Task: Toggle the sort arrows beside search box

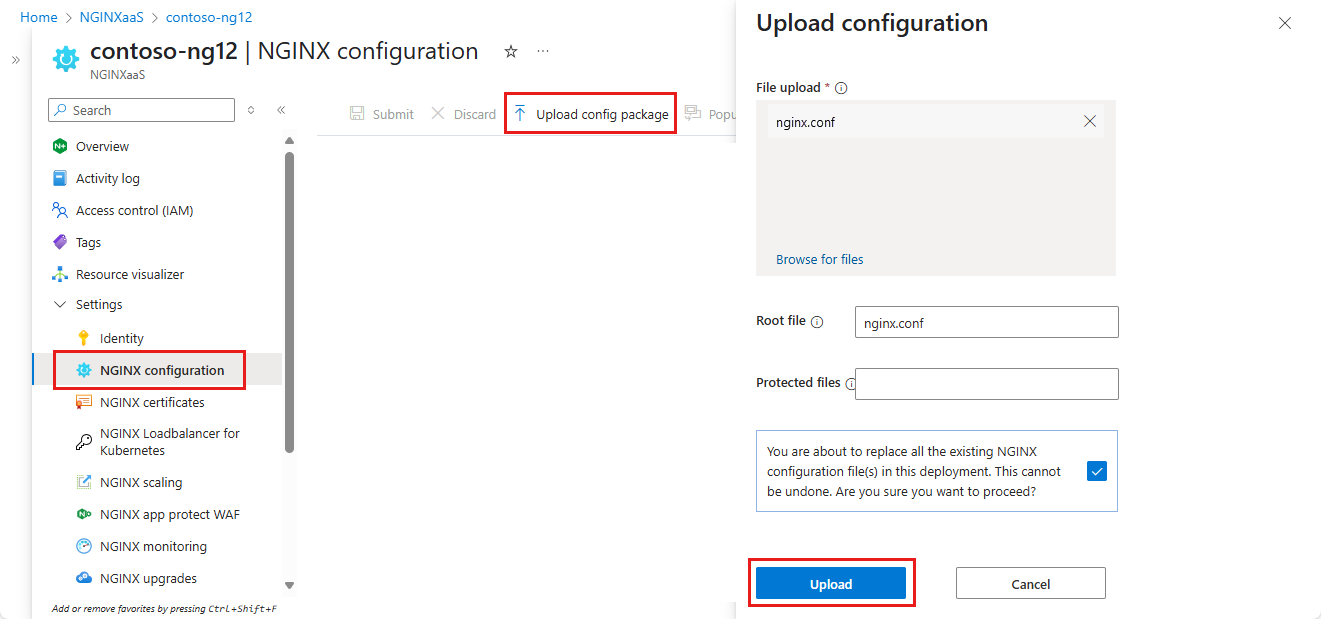Action: [251, 110]
